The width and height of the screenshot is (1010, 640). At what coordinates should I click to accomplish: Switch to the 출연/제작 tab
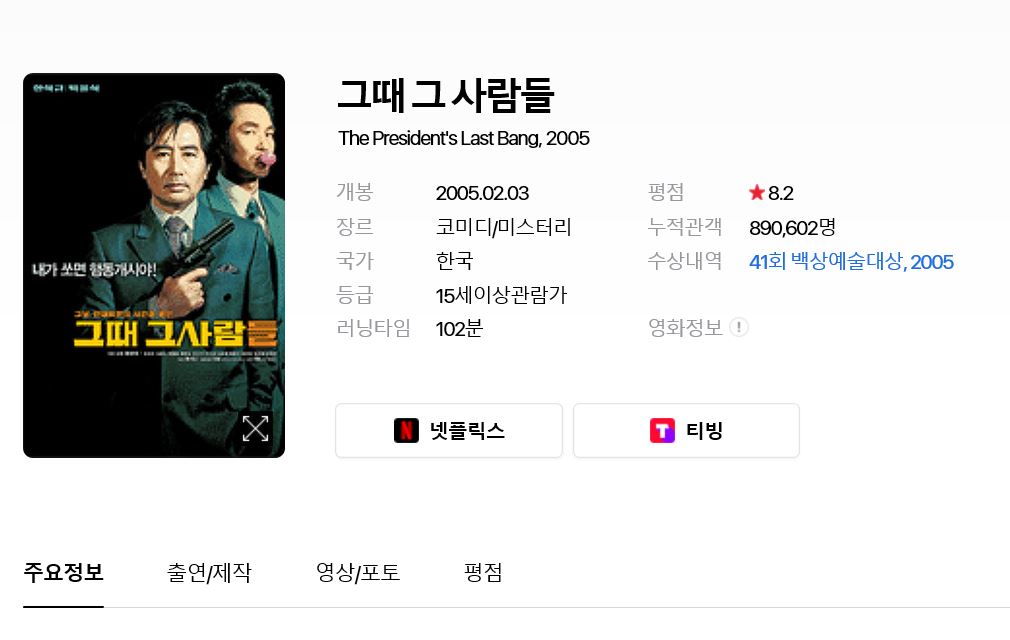tap(209, 572)
